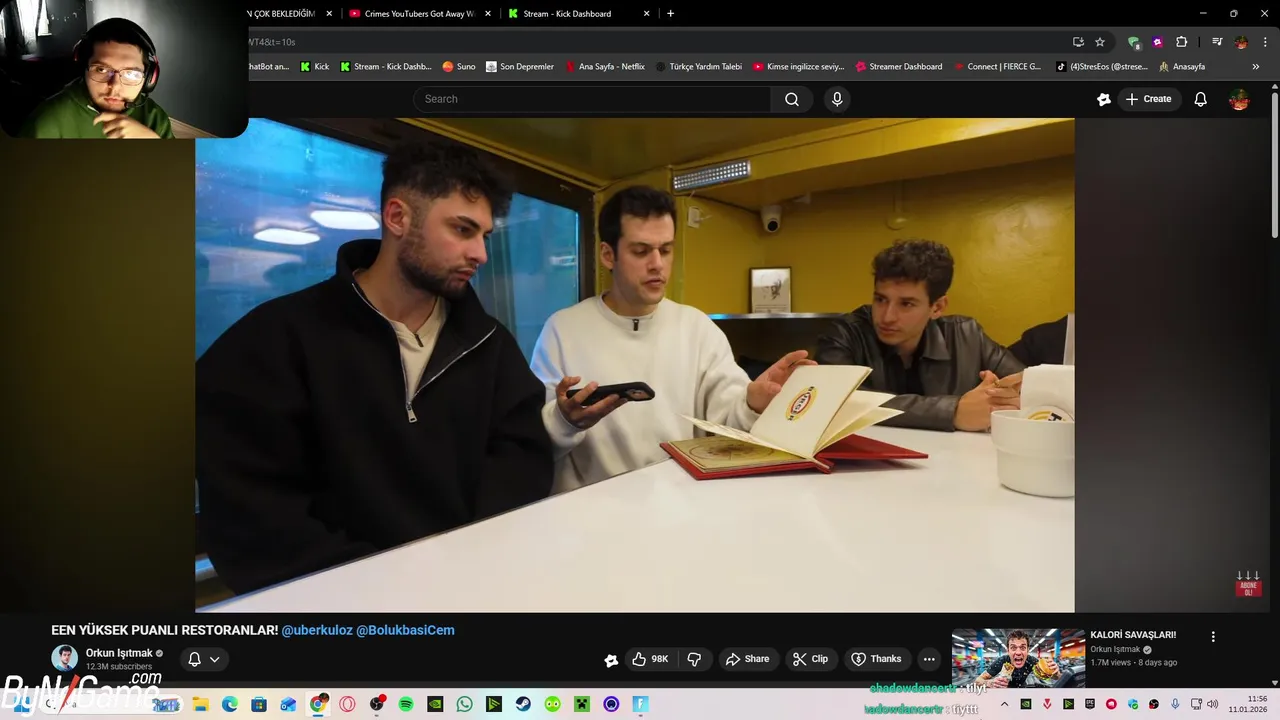Viewport: 1280px width, 720px height.
Task: Bookmark this page with the star icon
Action: [1100, 42]
